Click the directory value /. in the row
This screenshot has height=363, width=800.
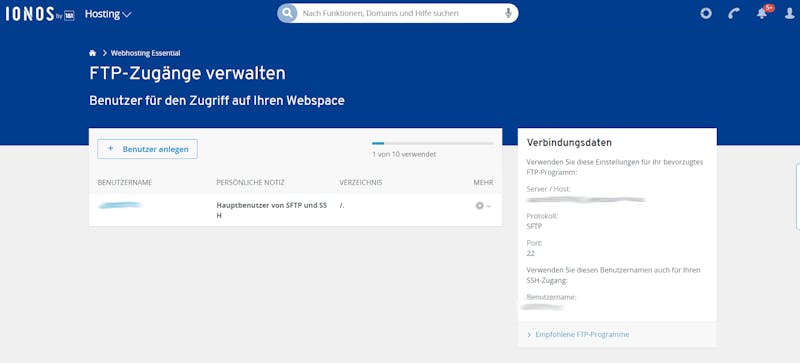point(342,206)
